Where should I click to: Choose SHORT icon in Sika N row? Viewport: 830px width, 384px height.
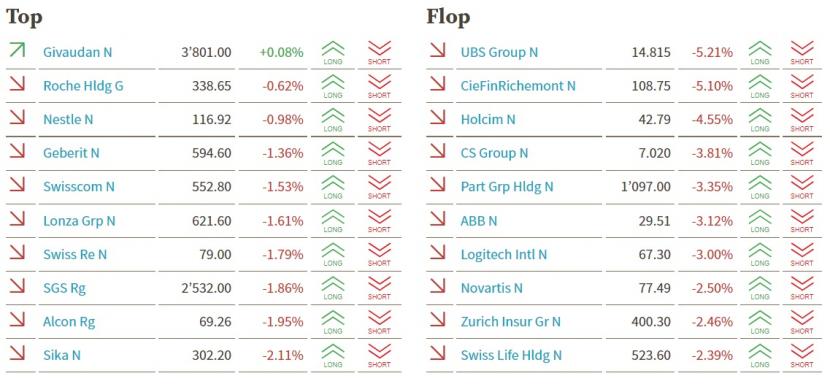pyautogui.click(x=379, y=355)
